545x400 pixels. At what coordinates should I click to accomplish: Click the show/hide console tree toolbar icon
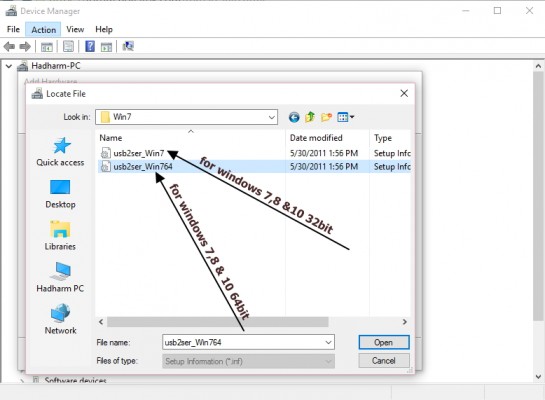tap(47, 47)
